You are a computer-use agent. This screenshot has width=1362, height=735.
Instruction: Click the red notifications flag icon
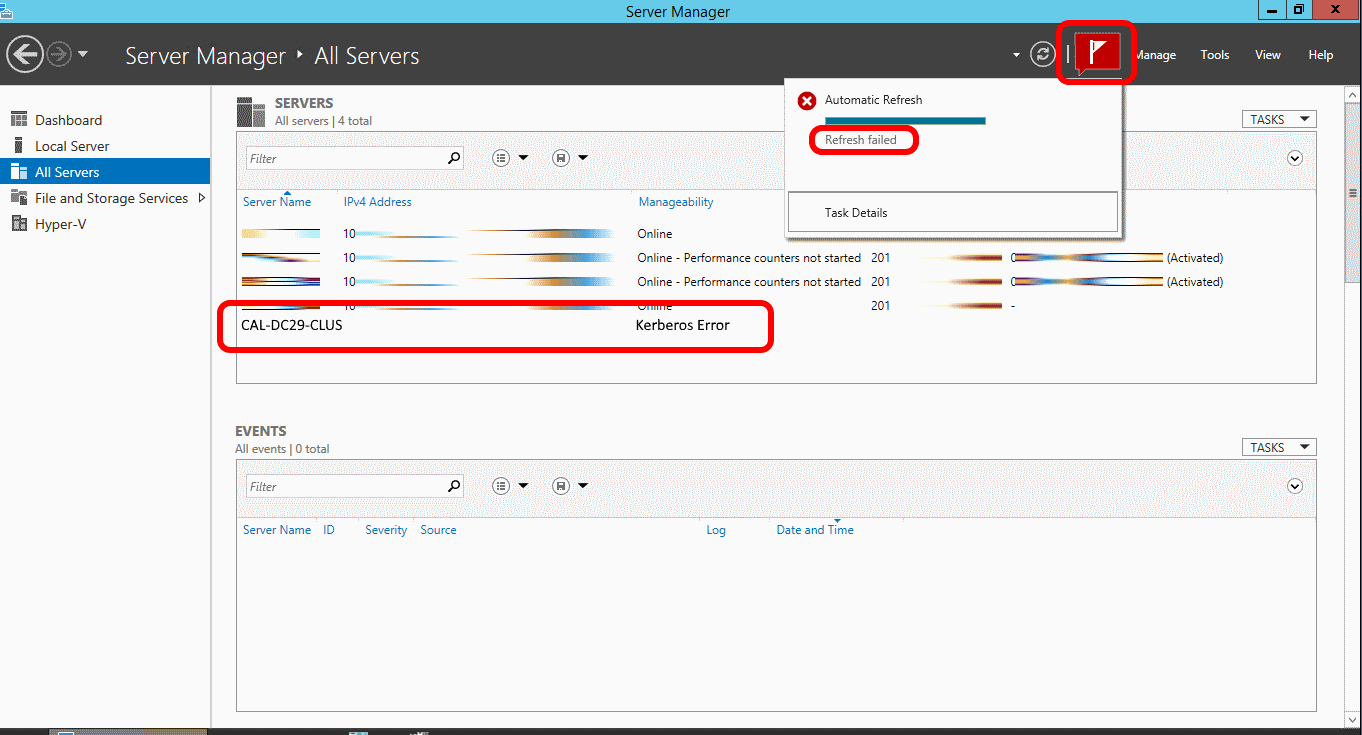coord(1097,52)
